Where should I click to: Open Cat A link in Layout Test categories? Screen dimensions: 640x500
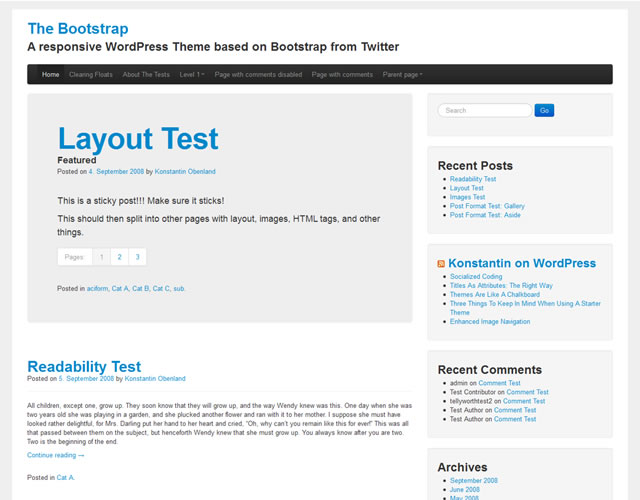120,289
